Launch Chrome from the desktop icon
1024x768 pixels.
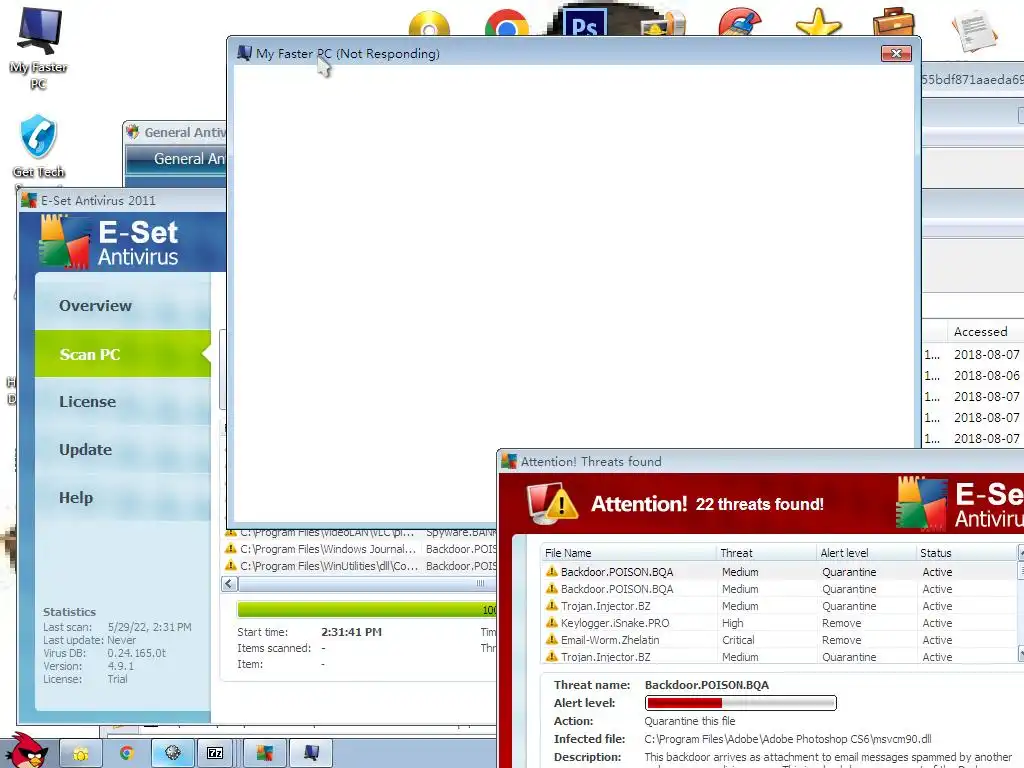click(506, 23)
